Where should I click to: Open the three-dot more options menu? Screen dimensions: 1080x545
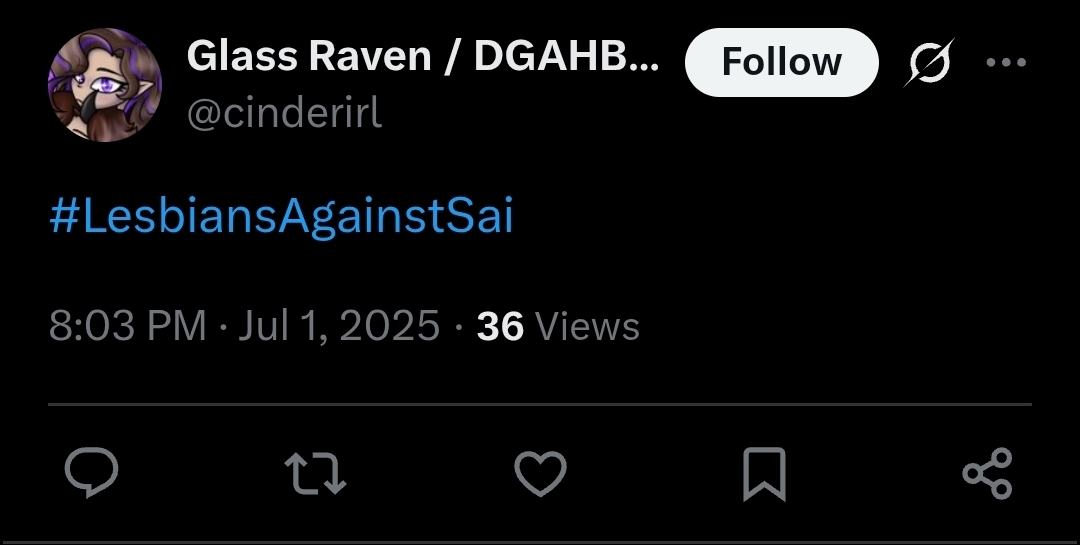tap(1006, 63)
